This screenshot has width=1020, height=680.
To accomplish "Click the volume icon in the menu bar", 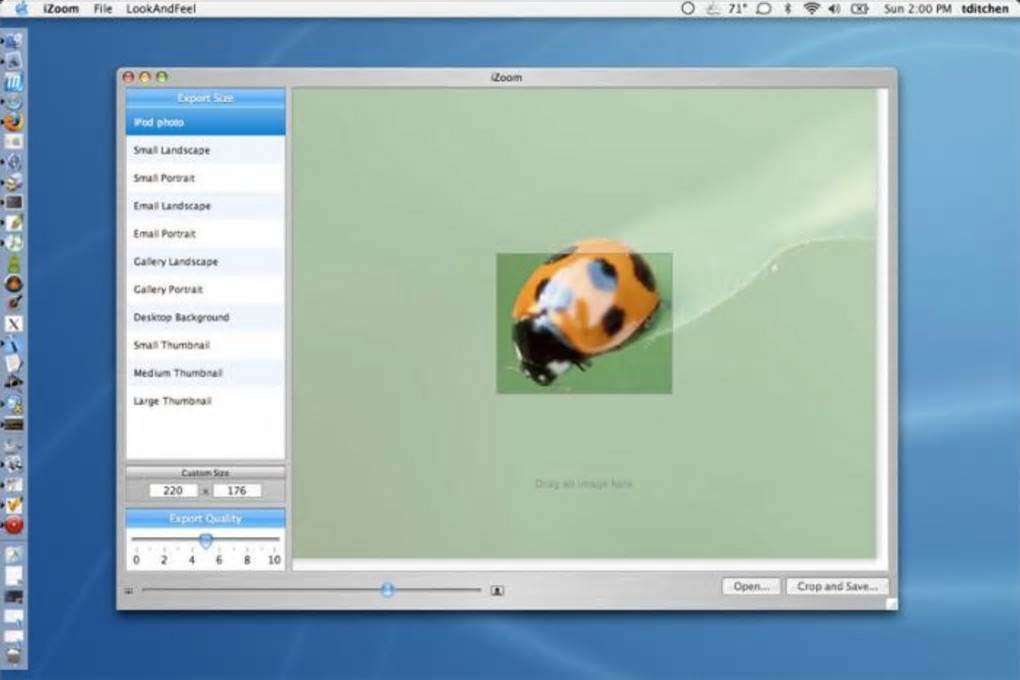I will [x=834, y=8].
